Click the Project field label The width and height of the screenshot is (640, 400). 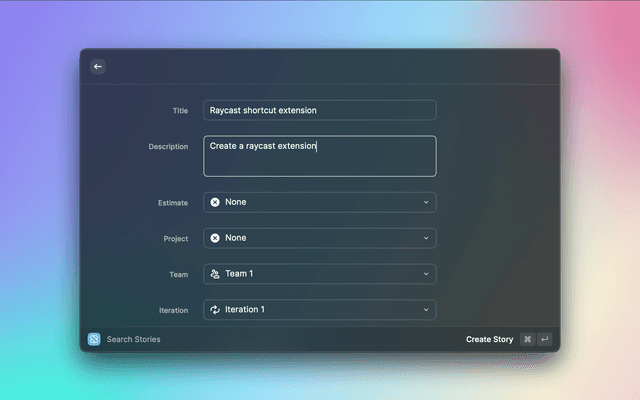(x=175, y=239)
